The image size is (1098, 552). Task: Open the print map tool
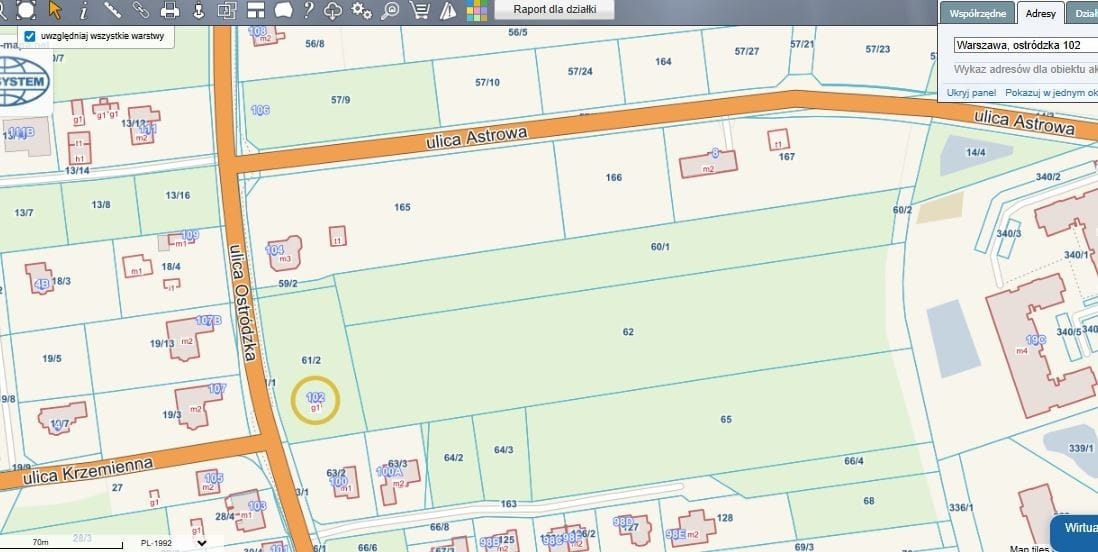170,10
